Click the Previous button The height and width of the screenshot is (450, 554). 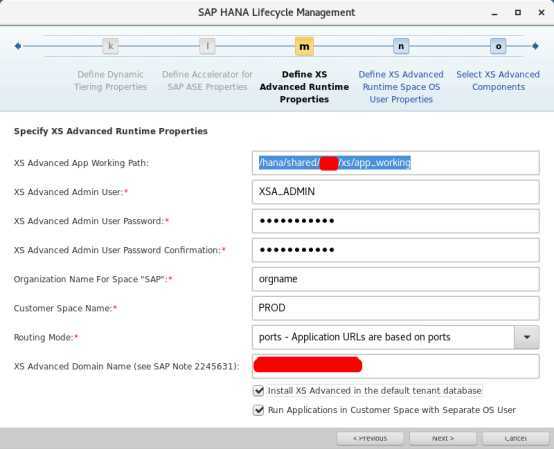coord(370,438)
